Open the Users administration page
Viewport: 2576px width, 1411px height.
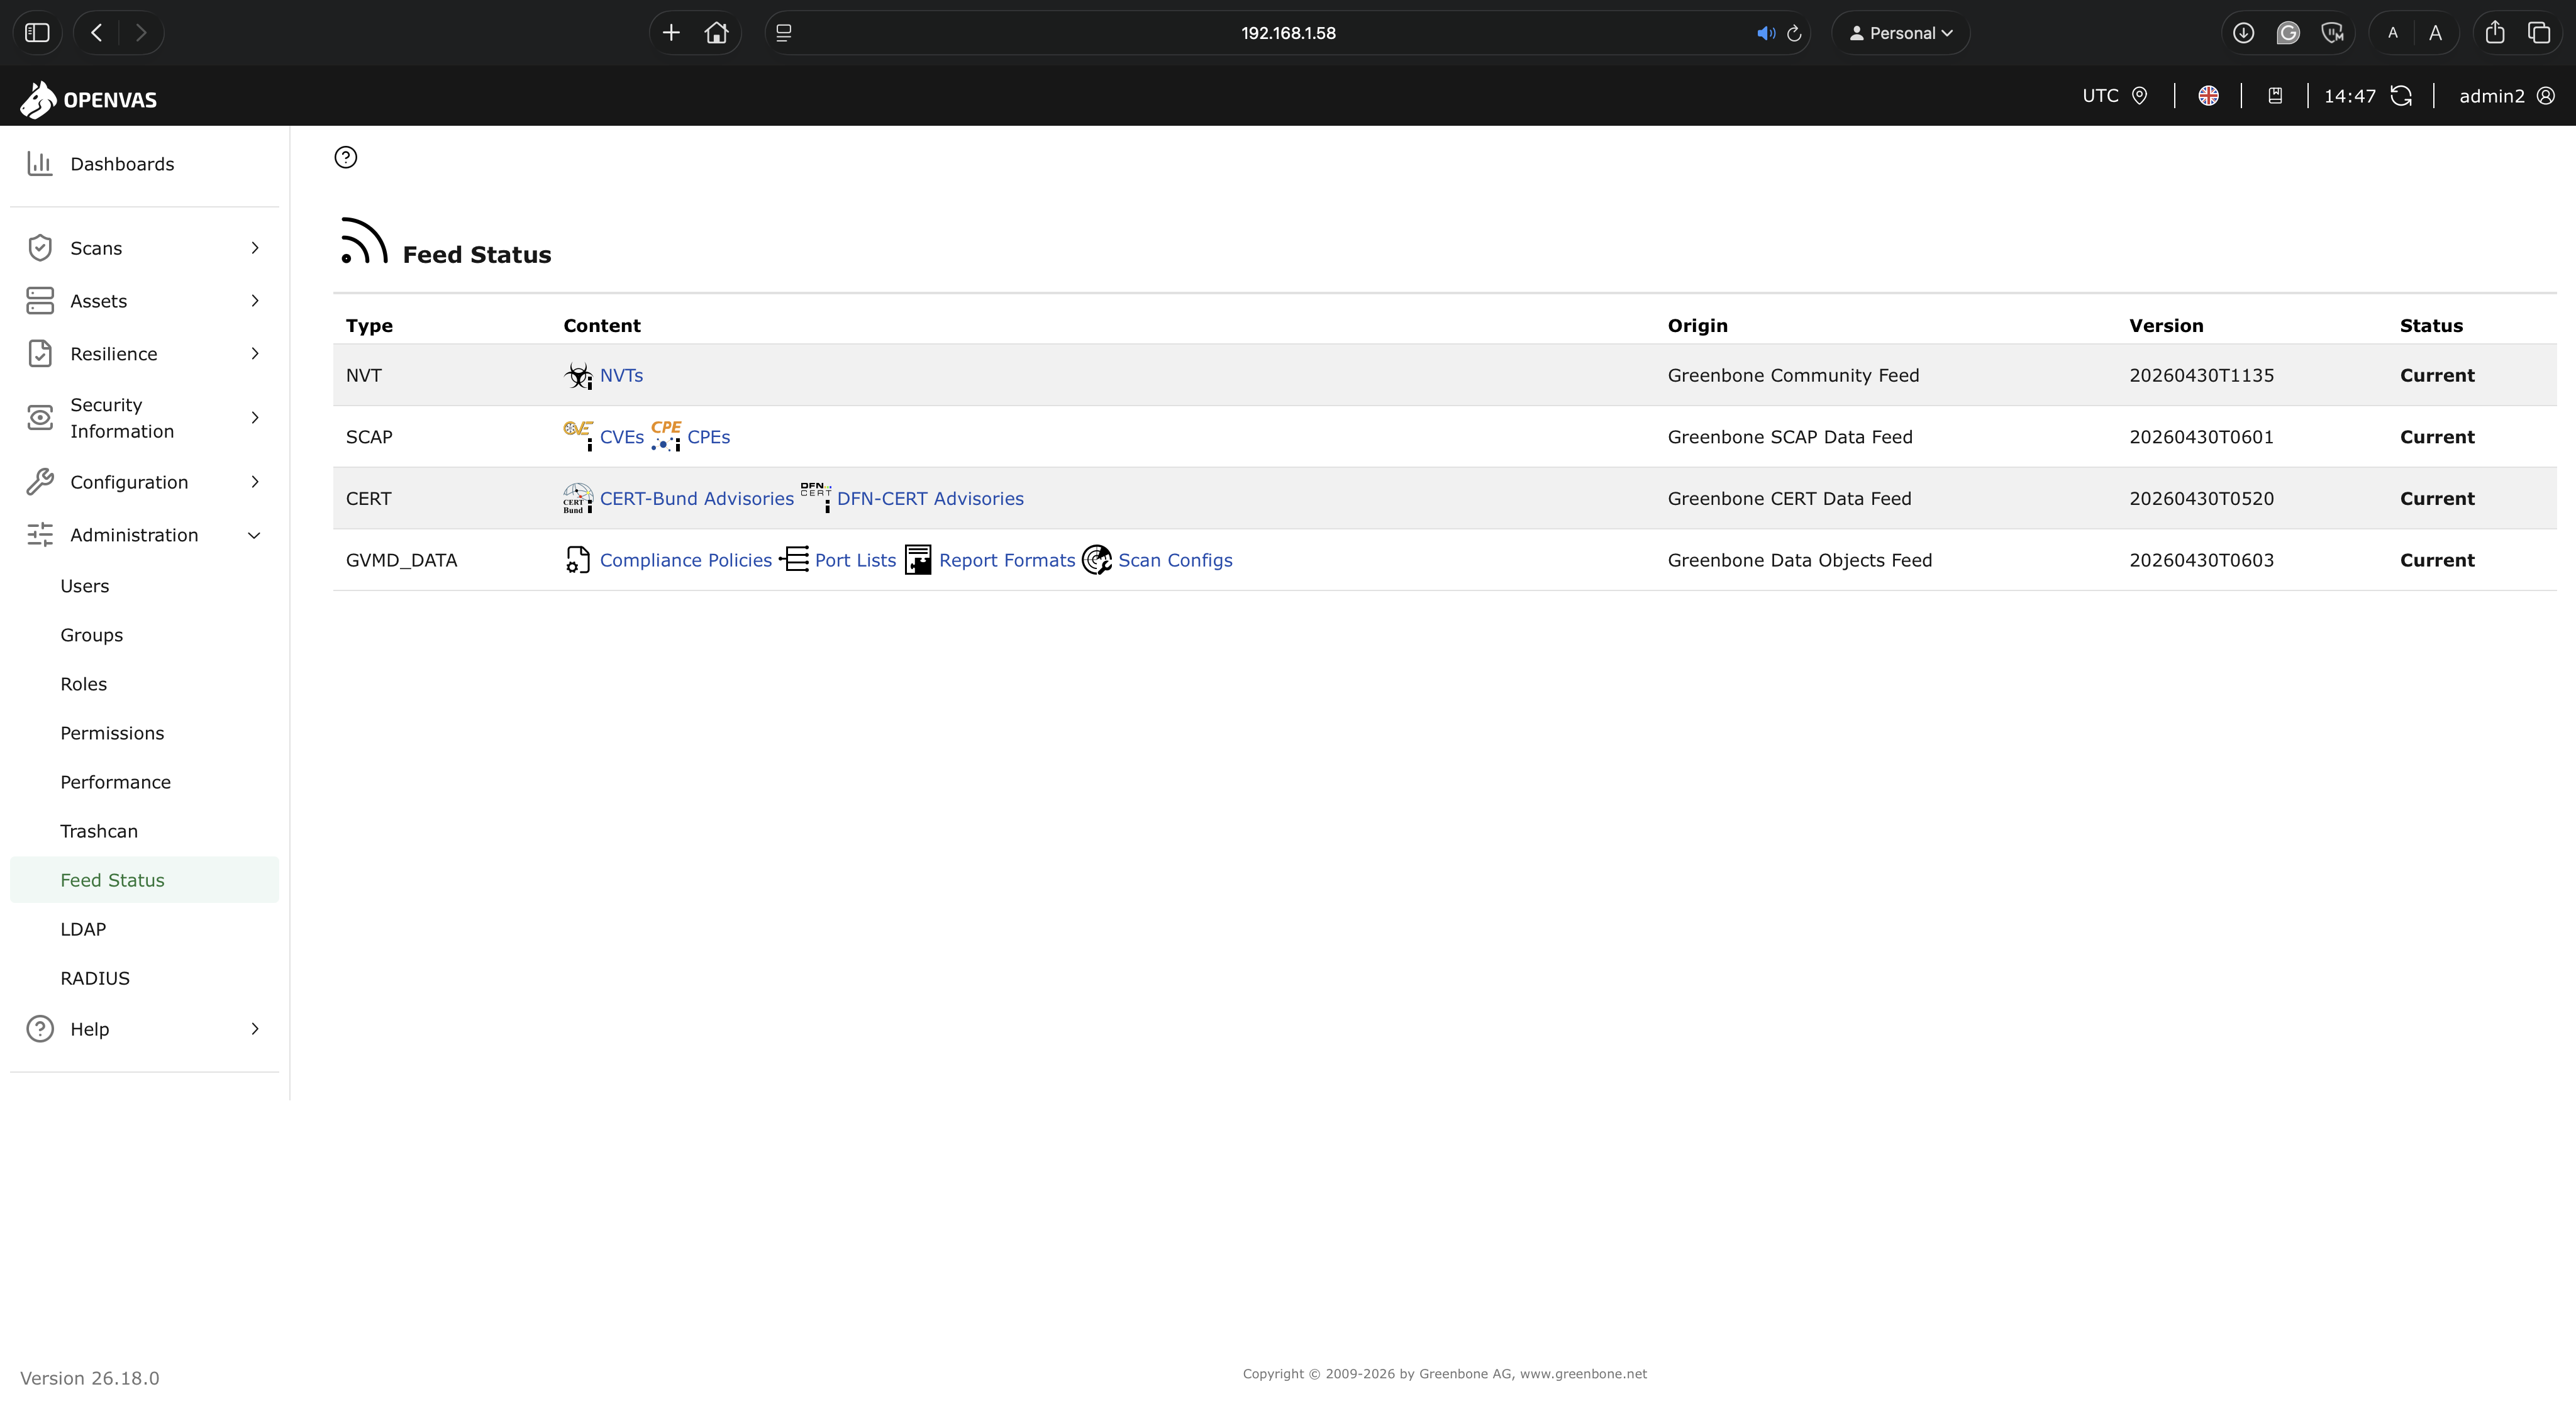tap(85, 586)
